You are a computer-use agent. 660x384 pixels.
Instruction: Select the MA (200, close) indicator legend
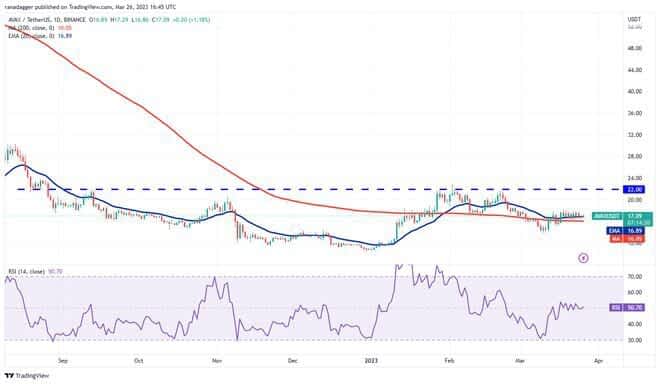click(x=39, y=28)
